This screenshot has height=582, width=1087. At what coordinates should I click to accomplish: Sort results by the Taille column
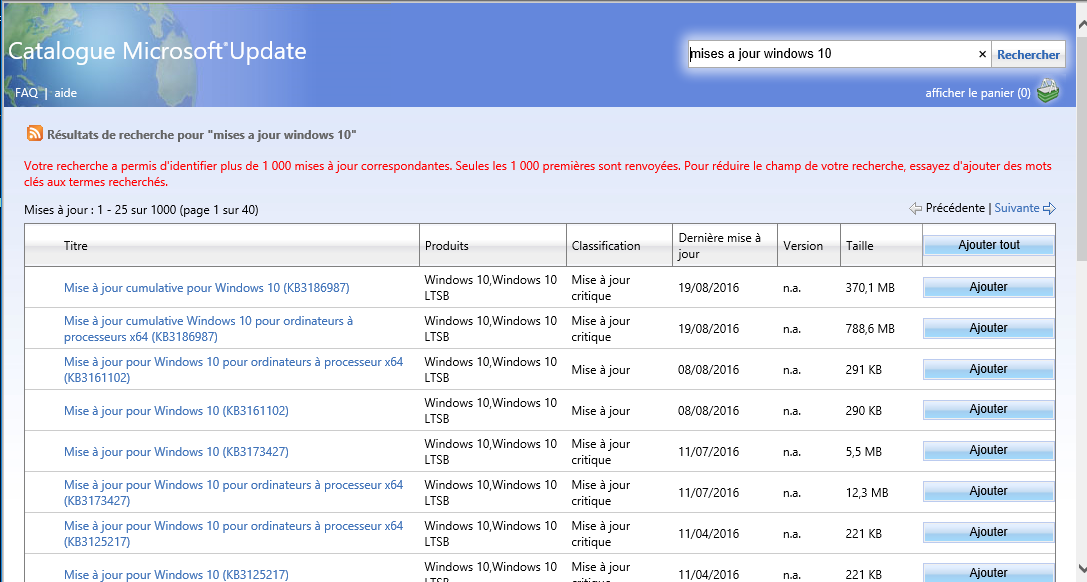[860, 246]
